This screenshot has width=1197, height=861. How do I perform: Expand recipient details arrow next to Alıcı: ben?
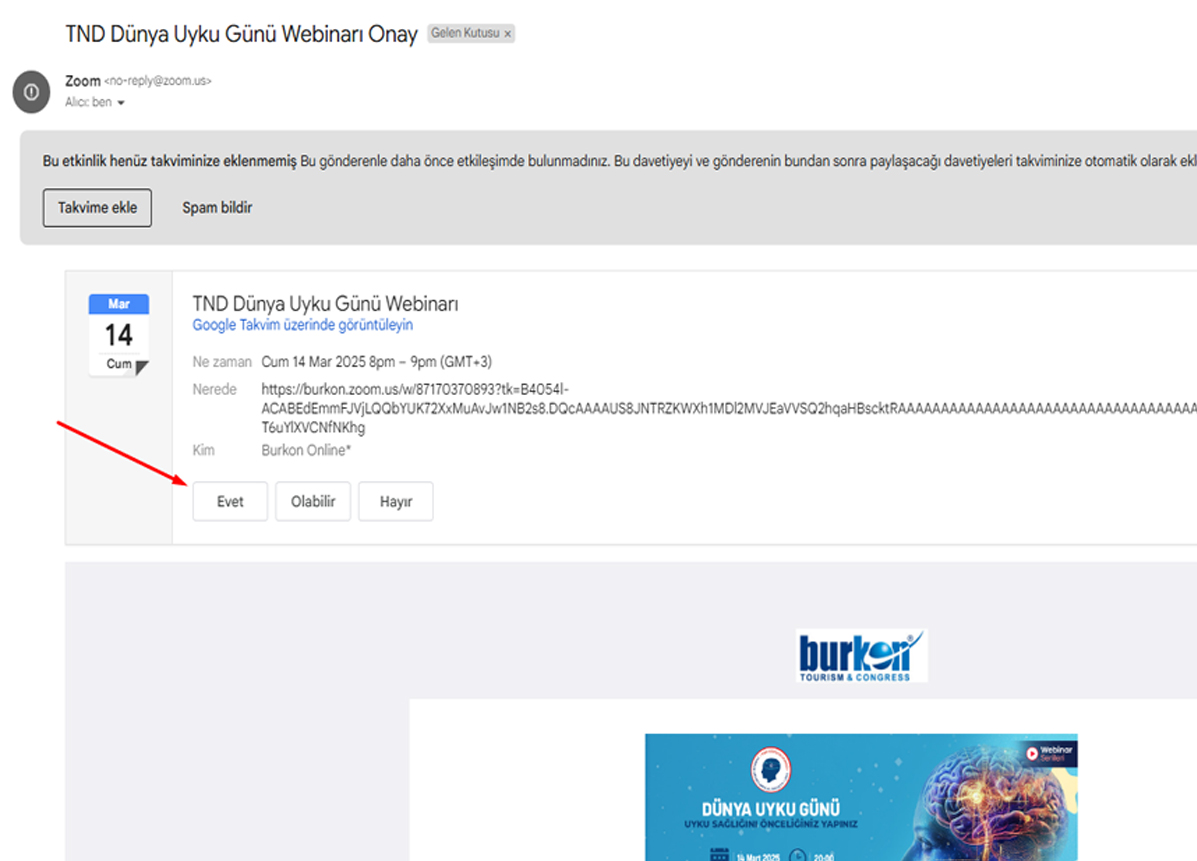[x=121, y=103]
